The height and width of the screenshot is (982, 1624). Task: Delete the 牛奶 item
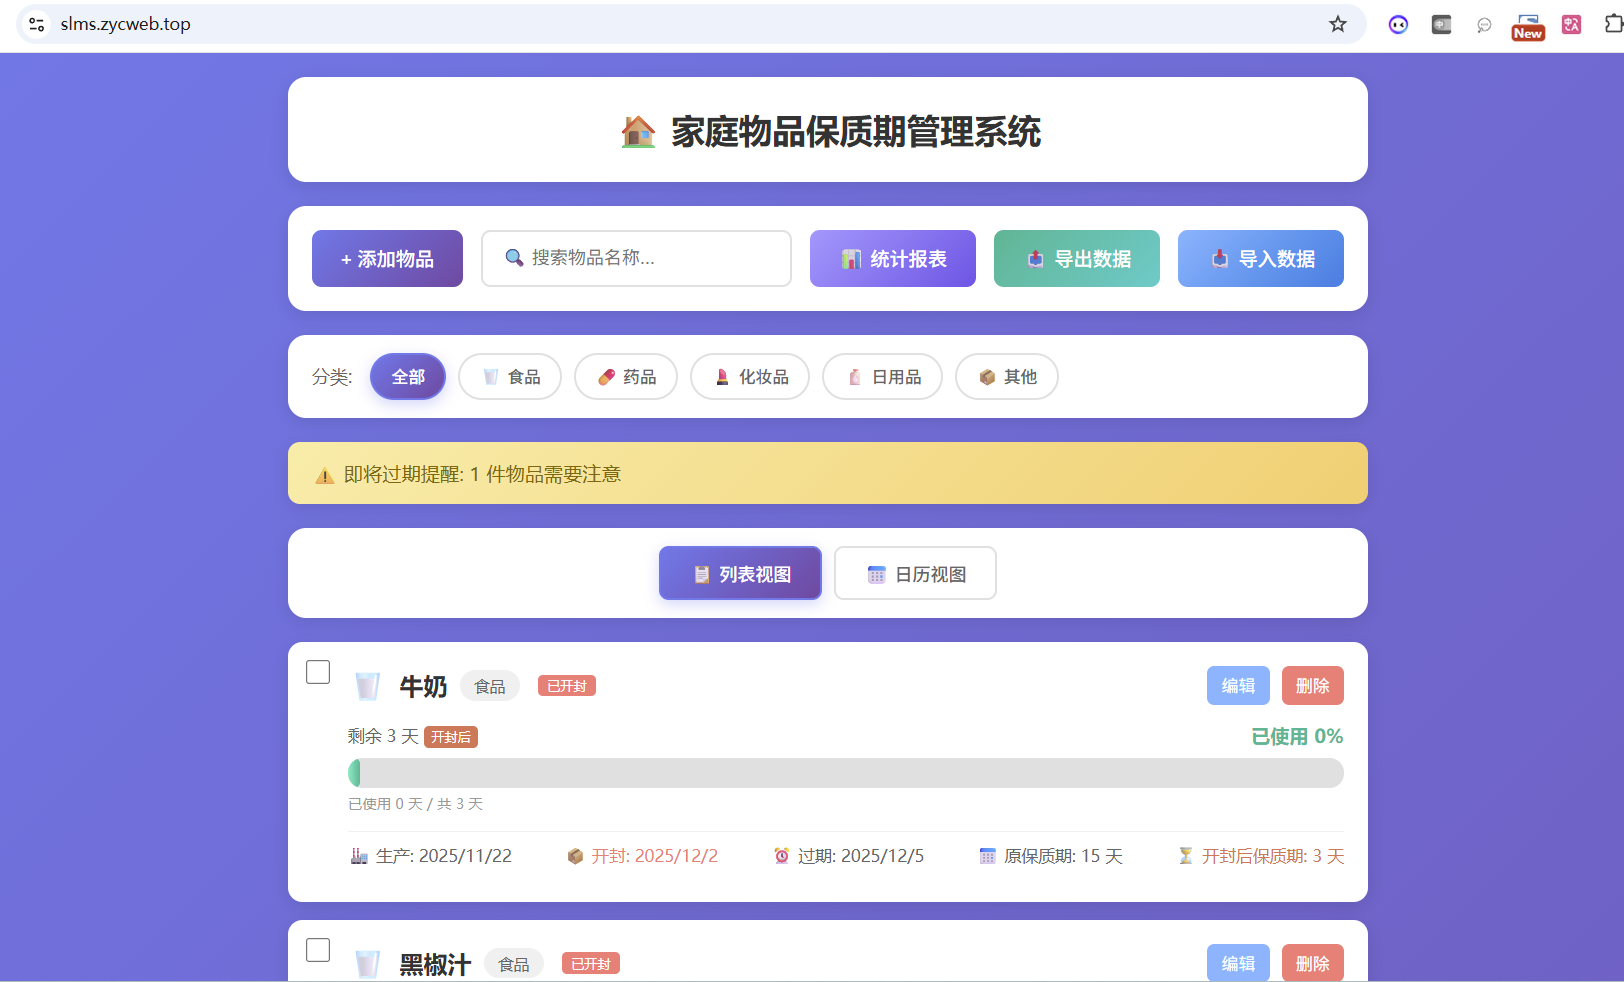(x=1313, y=686)
